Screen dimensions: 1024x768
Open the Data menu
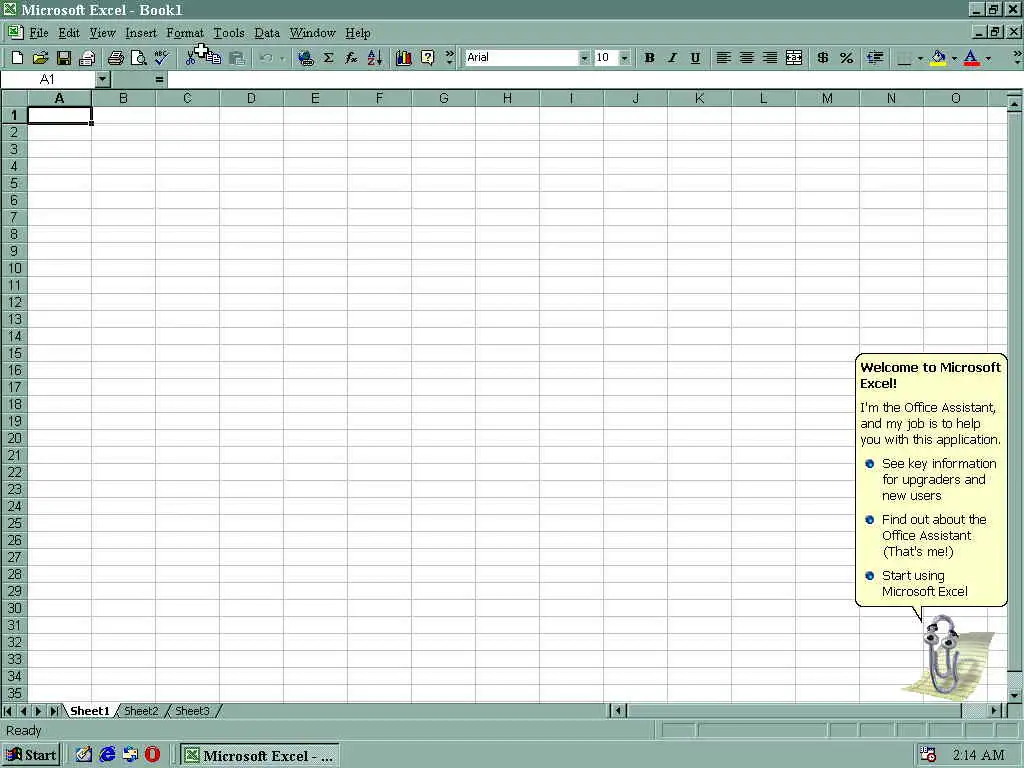point(267,33)
